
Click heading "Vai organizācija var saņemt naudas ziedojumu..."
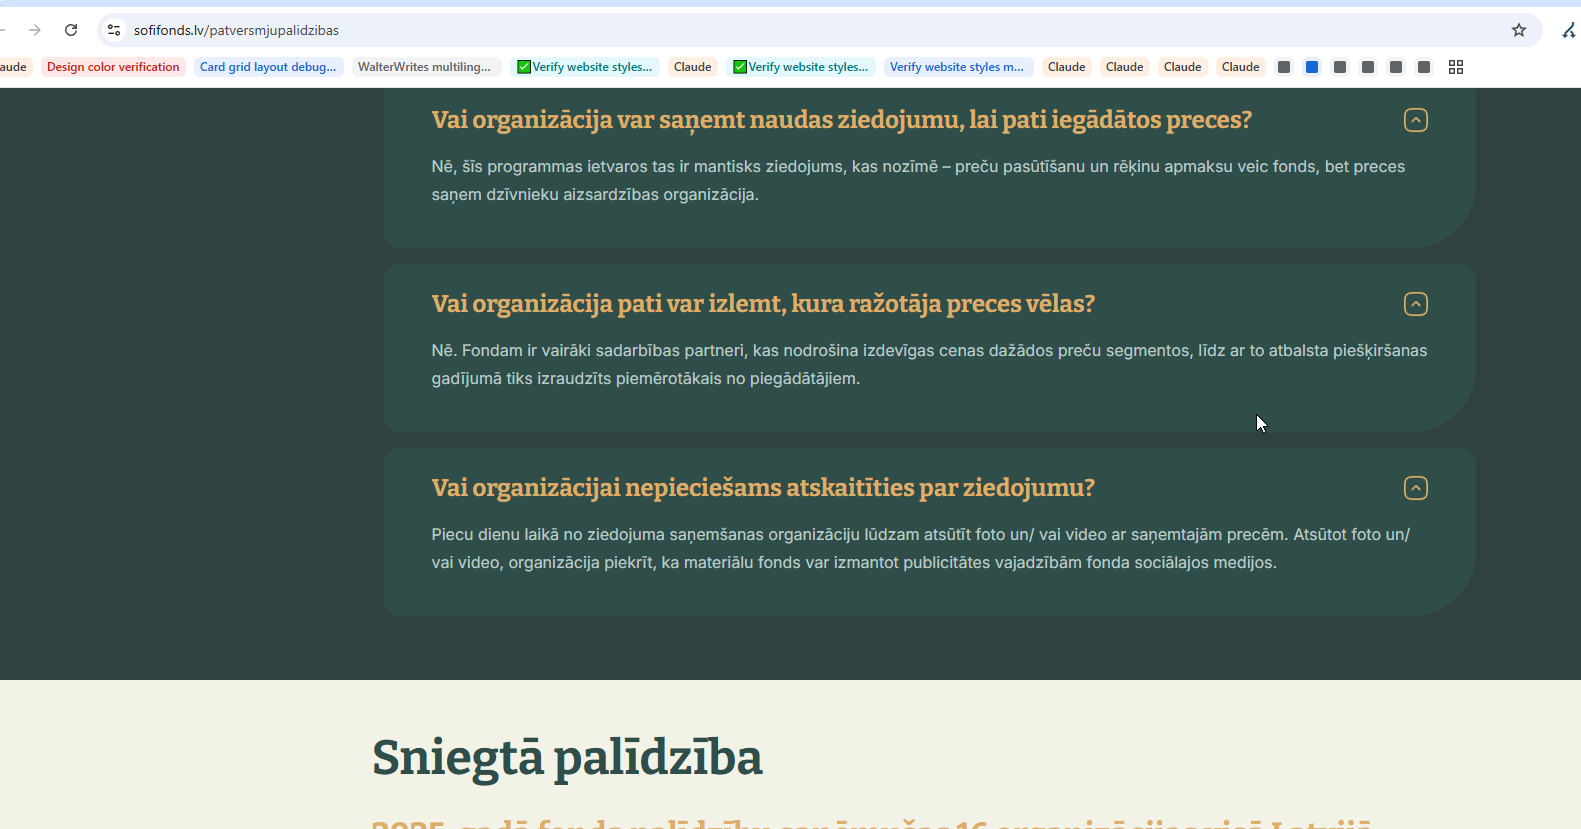pyautogui.click(x=841, y=120)
